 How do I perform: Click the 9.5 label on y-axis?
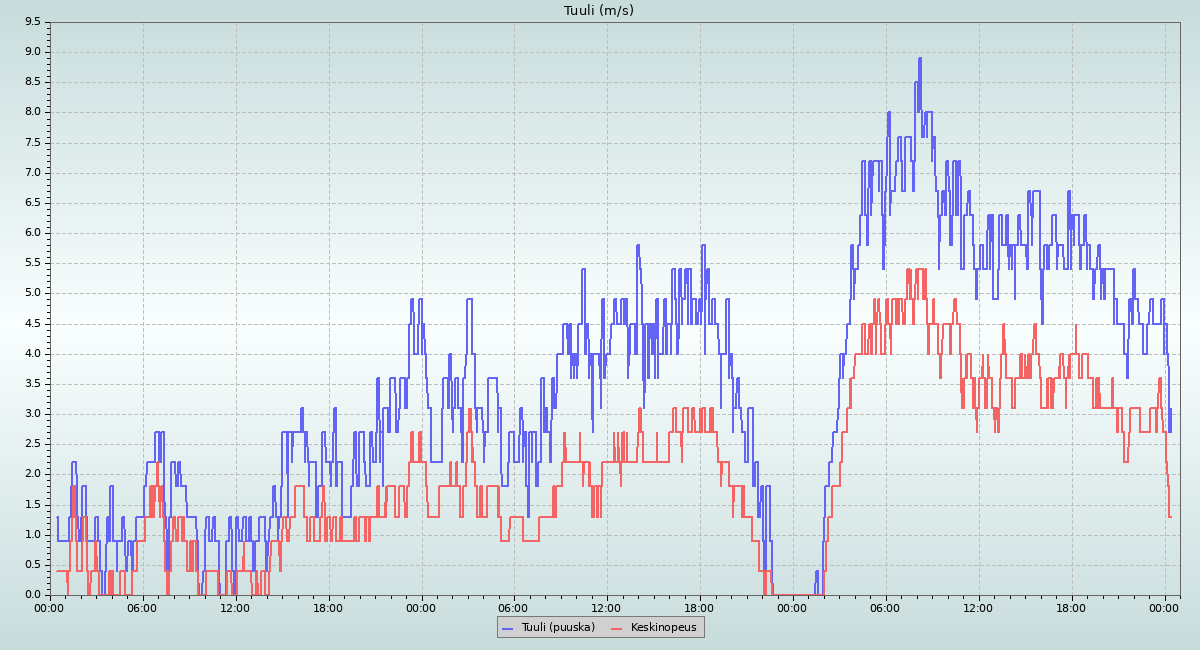pyautogui.click(x=32, y=21)
